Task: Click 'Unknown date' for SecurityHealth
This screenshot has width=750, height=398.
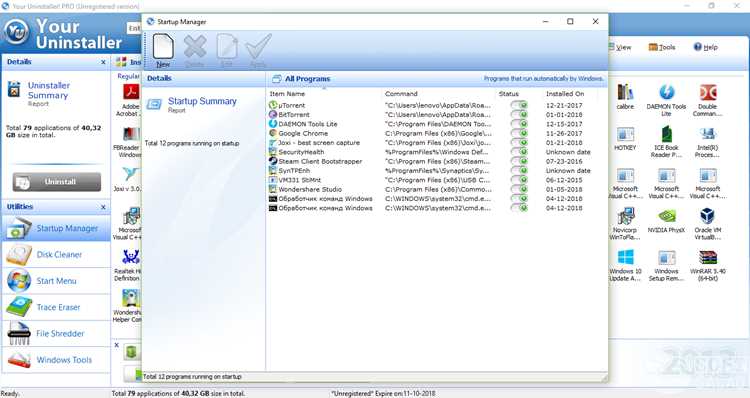Action: tap(568, 152)
